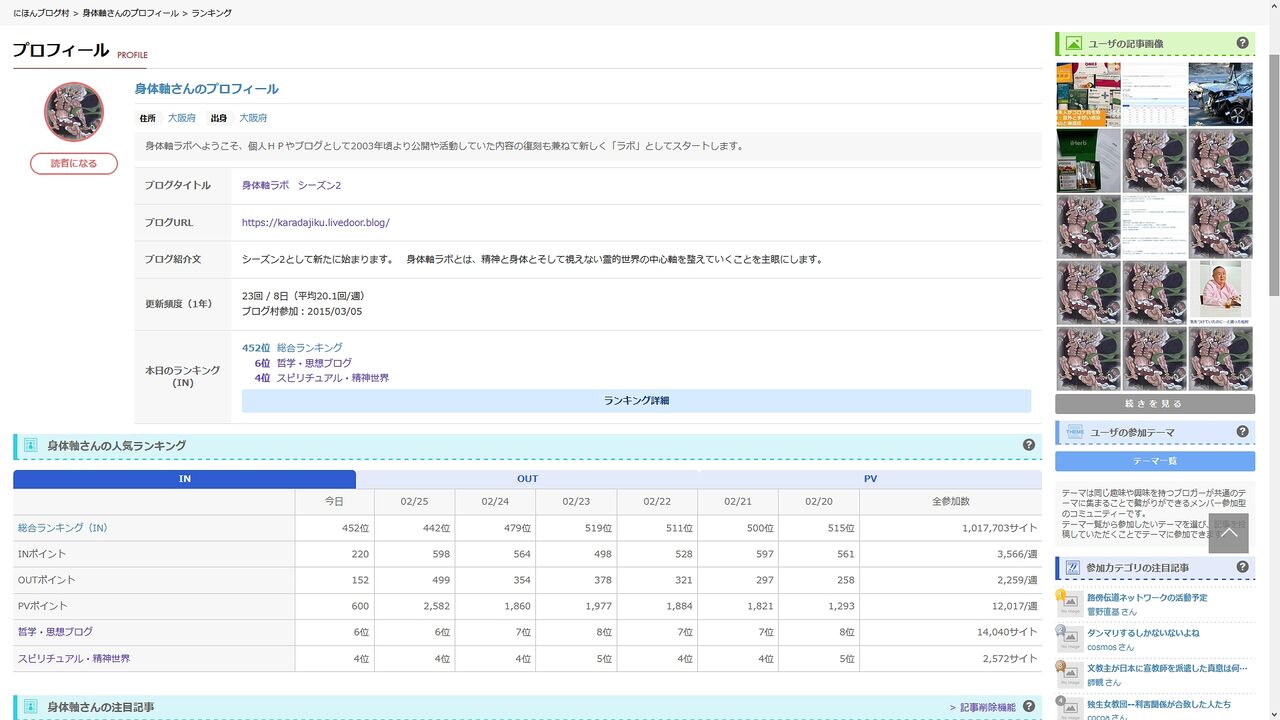Open the book covers article thumbnail
1280x720 pixels.
[x=1088, y=95]
